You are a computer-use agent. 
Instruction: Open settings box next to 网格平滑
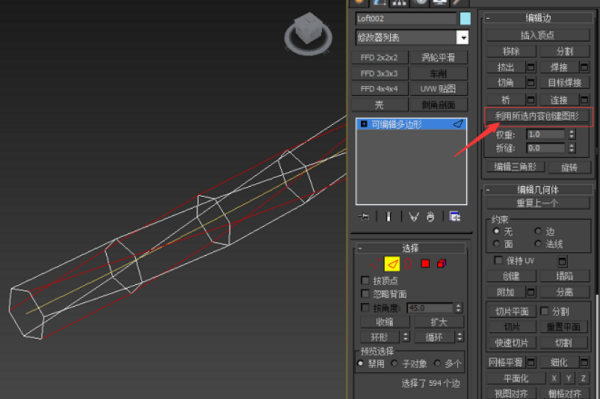531,362
